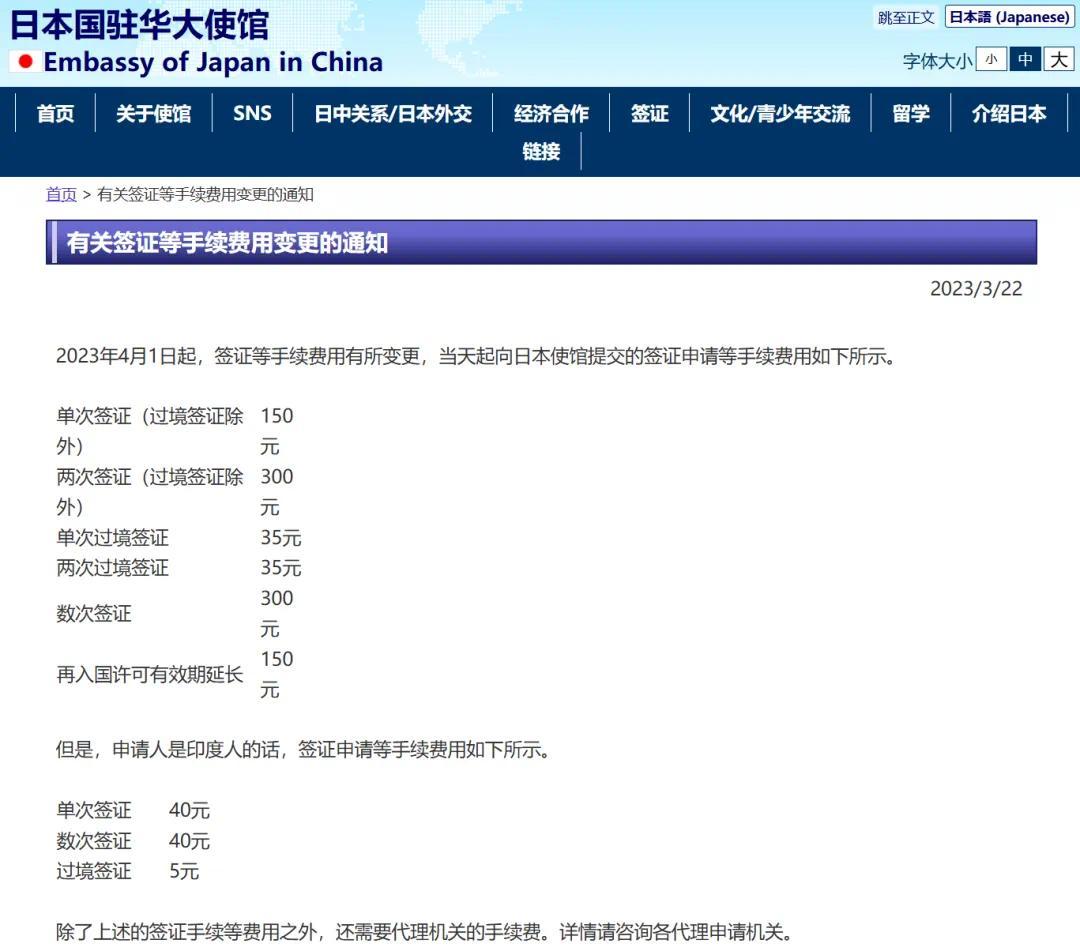Click the 两次过境签证 row label
The height and width of the screenshot is (951, 1080).
[112, 568]
